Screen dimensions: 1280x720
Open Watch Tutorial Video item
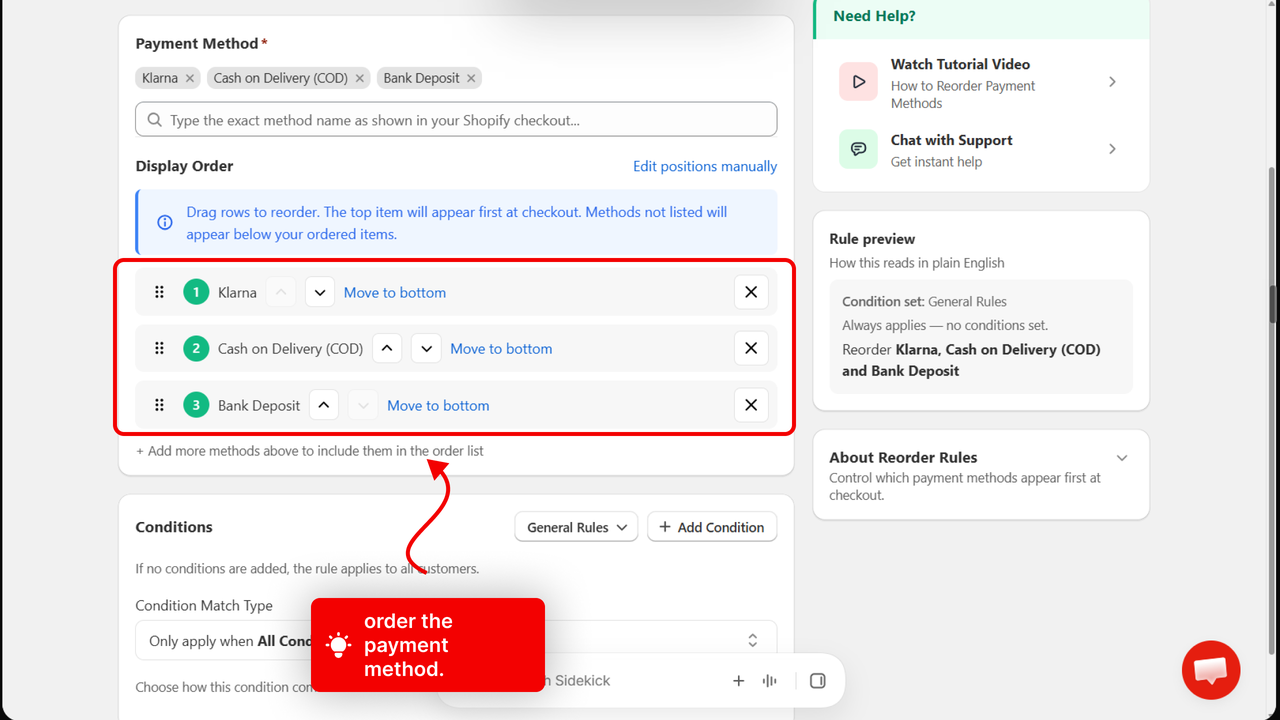click(981, 82)
